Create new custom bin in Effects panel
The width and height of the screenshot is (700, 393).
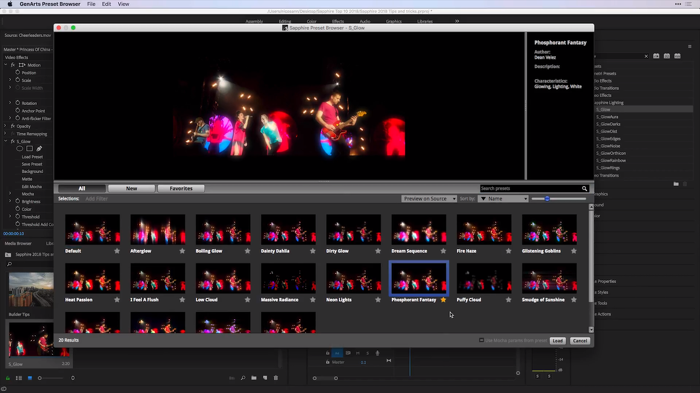pyautogui.click(x=676, y=184)
